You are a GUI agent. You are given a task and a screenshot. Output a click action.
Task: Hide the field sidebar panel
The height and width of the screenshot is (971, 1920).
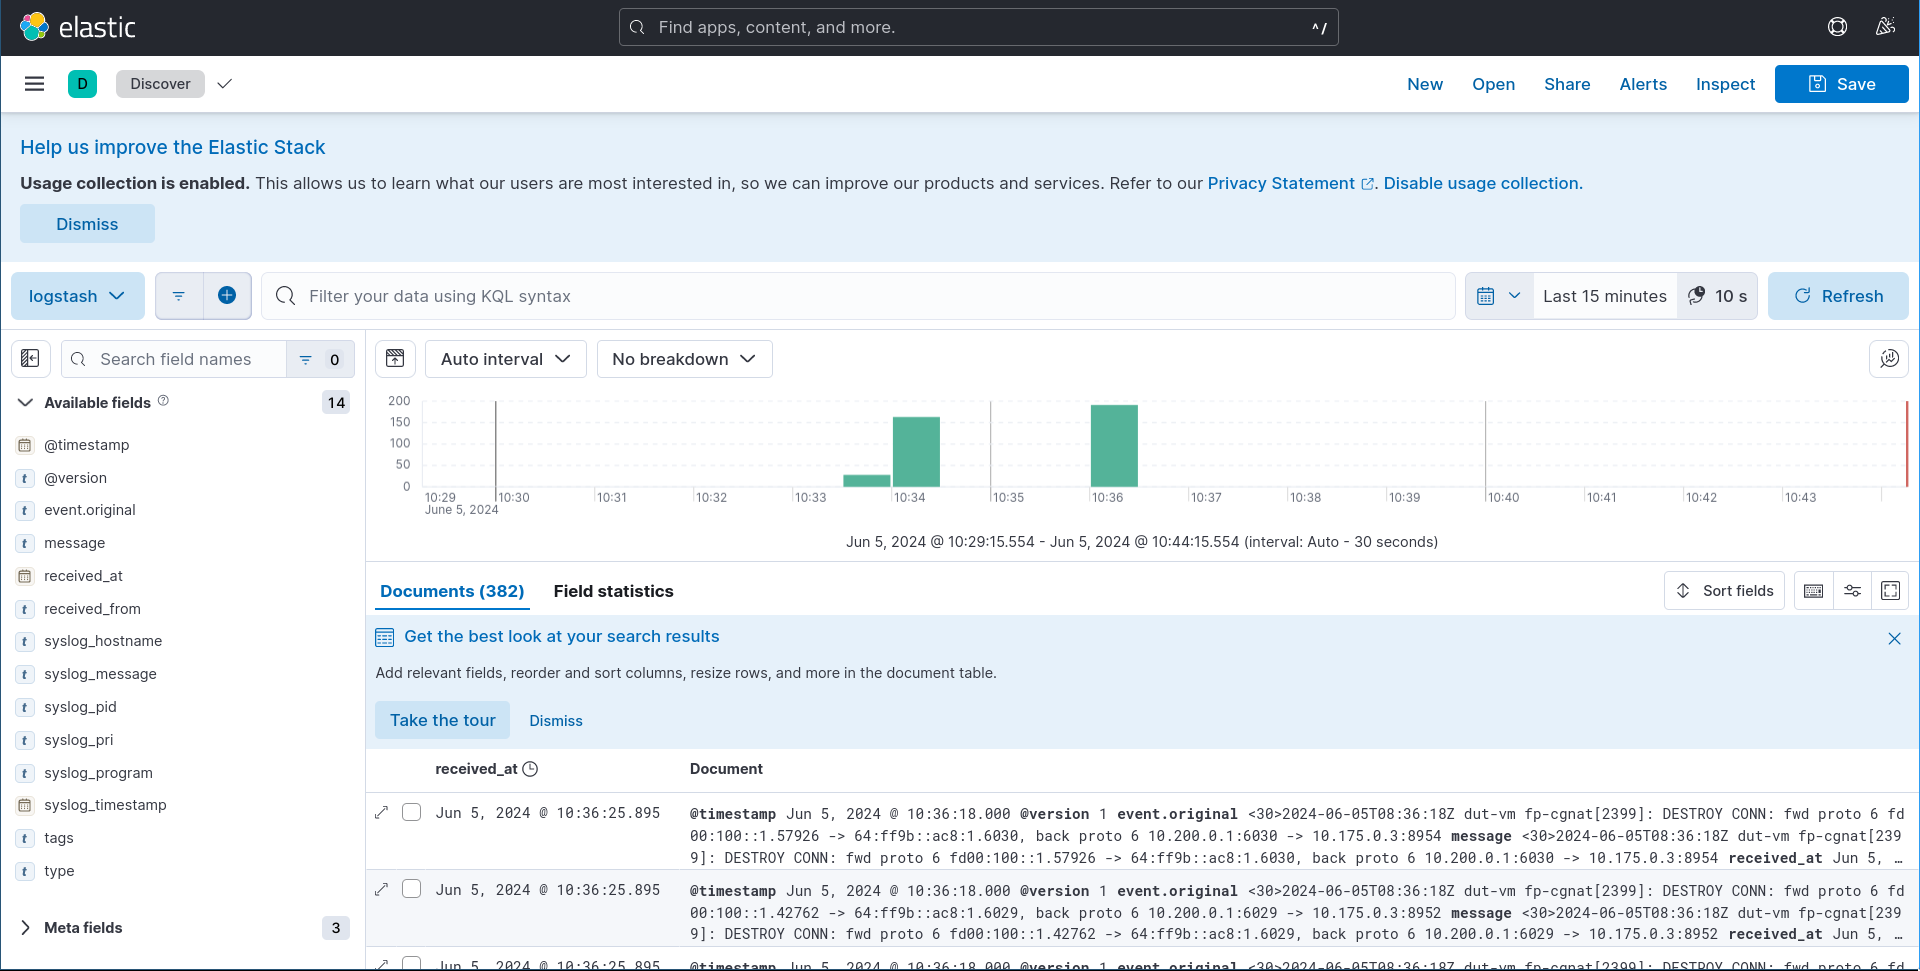coord(30,359)
